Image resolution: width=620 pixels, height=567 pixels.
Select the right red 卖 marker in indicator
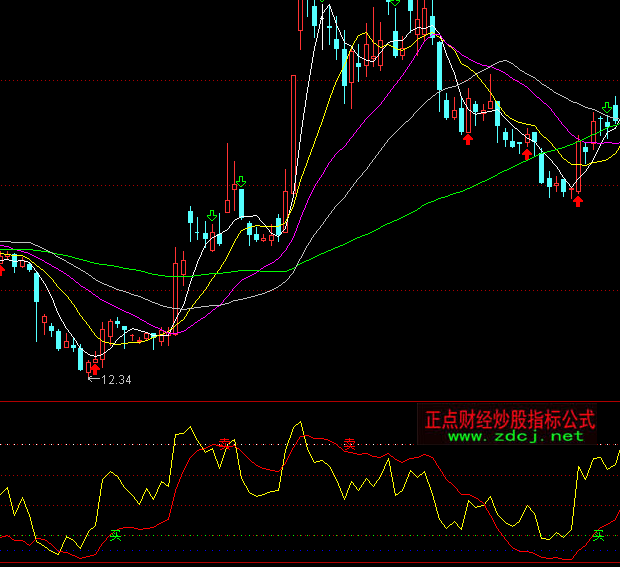[349, 443]
